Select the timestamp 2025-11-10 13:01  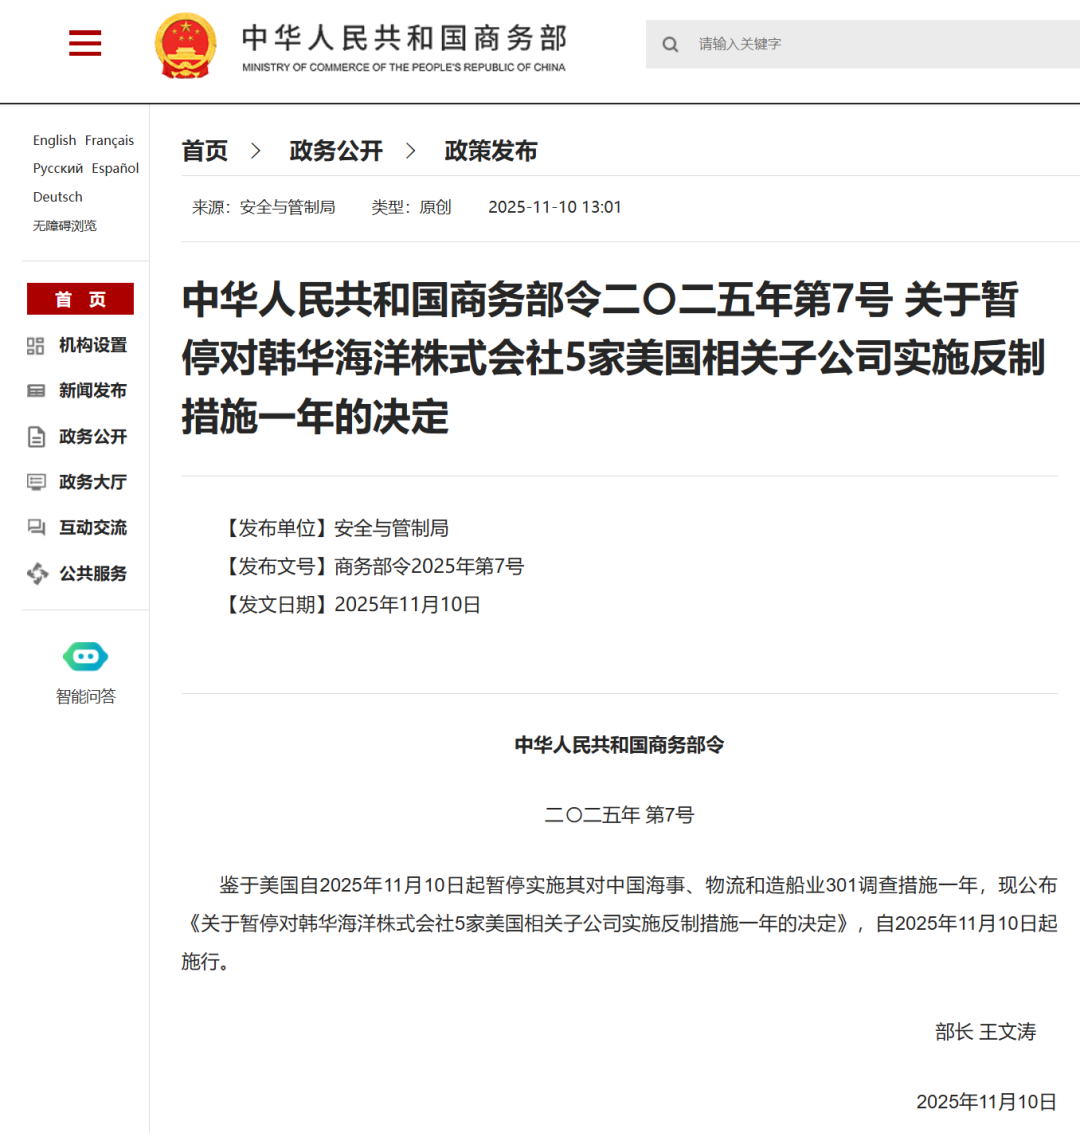(555, 207)
